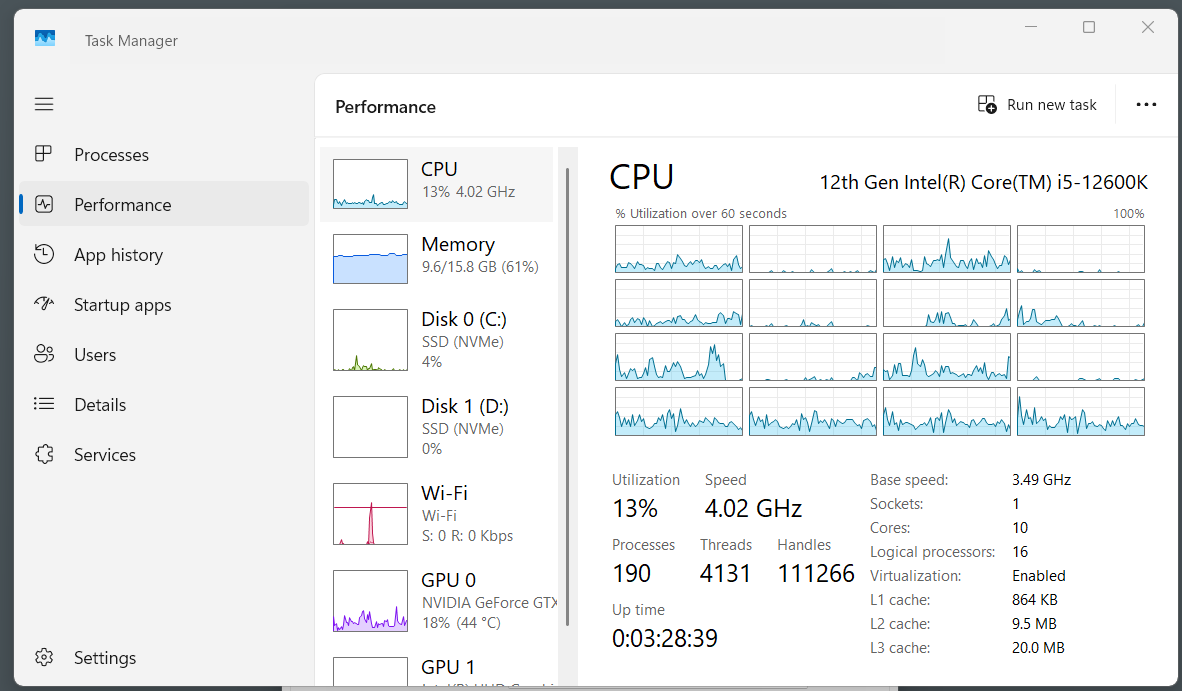Click the App history clock icon
The image size is (1182, 691).
(x=44, y=255)
